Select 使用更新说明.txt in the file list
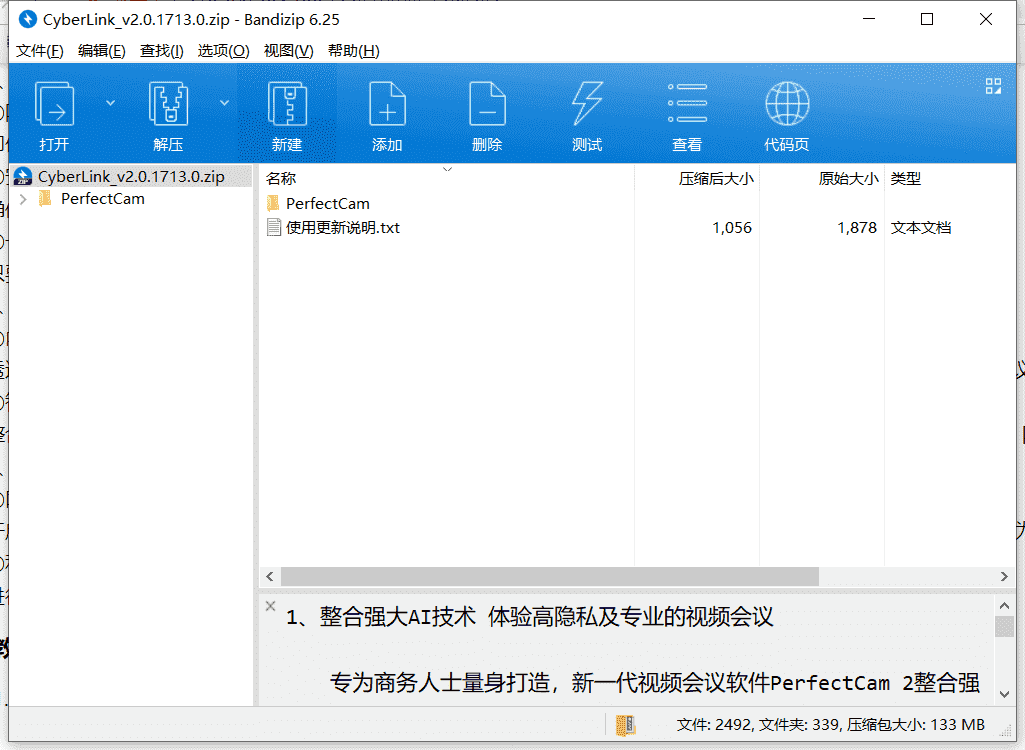 point(343,228)
